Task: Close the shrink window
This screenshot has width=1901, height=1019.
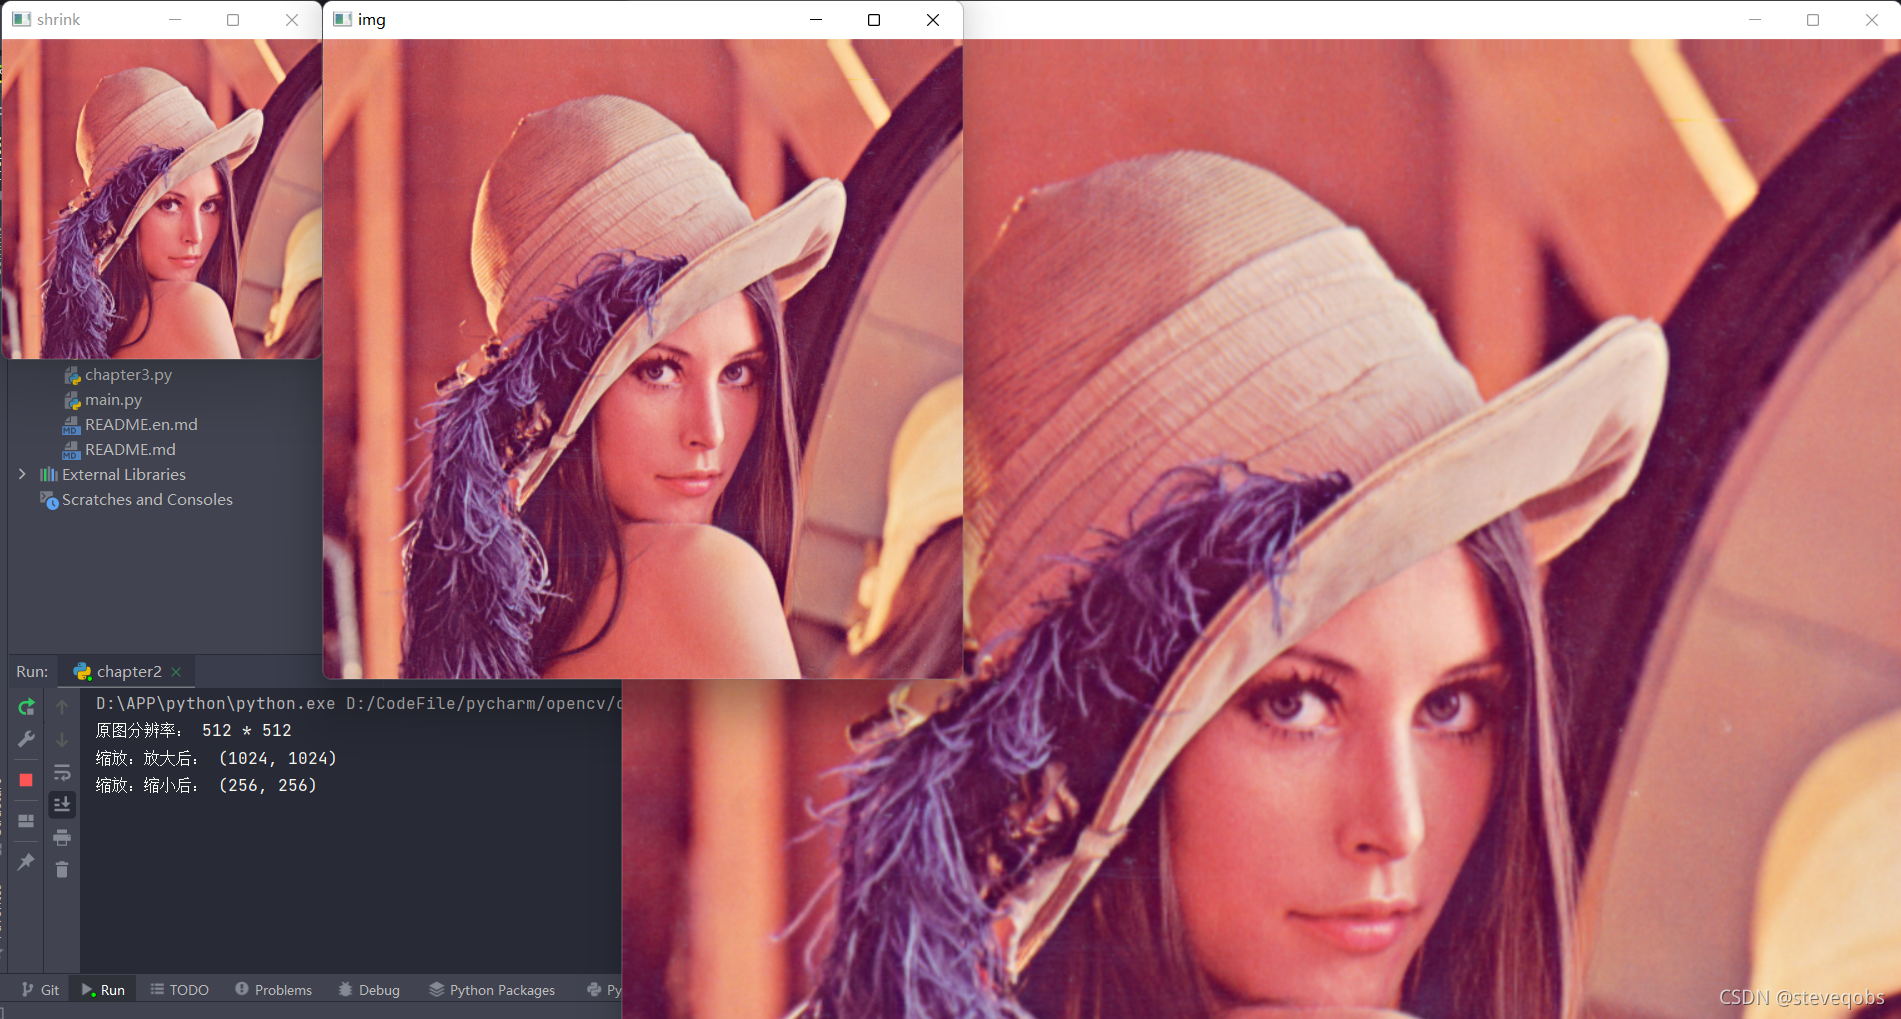Action: (292, 19)
